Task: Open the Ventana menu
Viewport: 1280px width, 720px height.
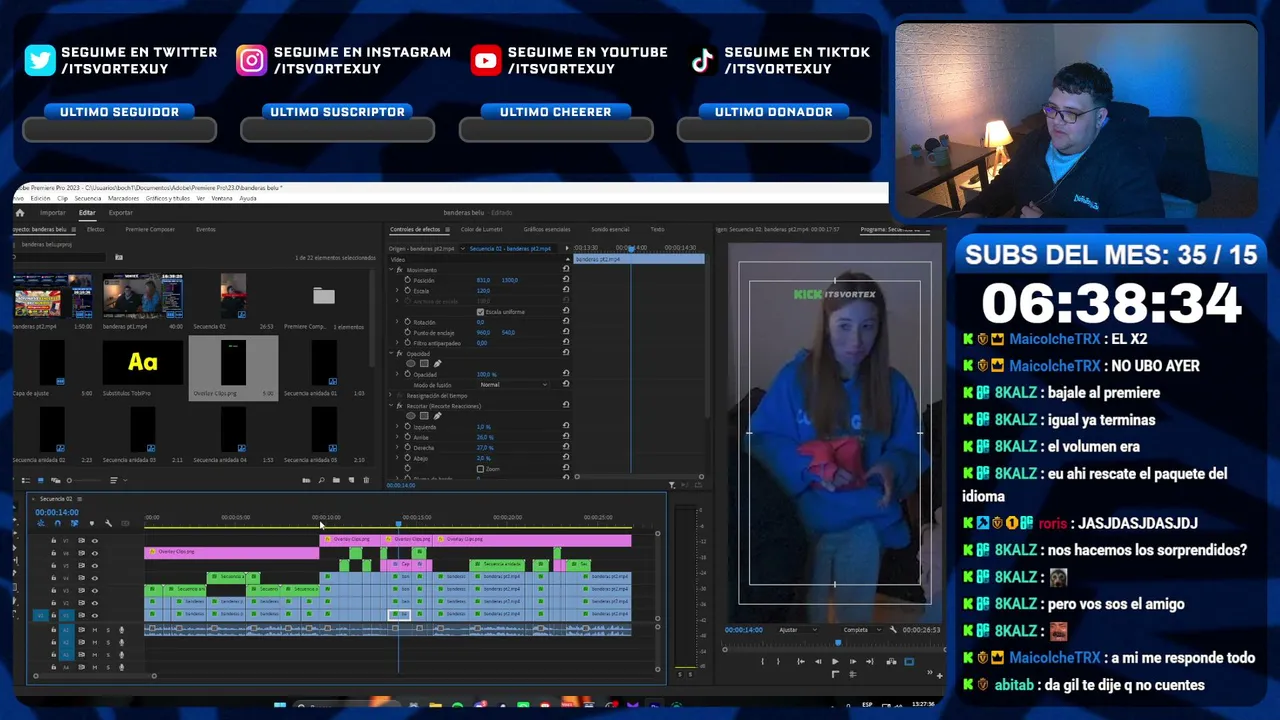Action: [x=222, y=198]
